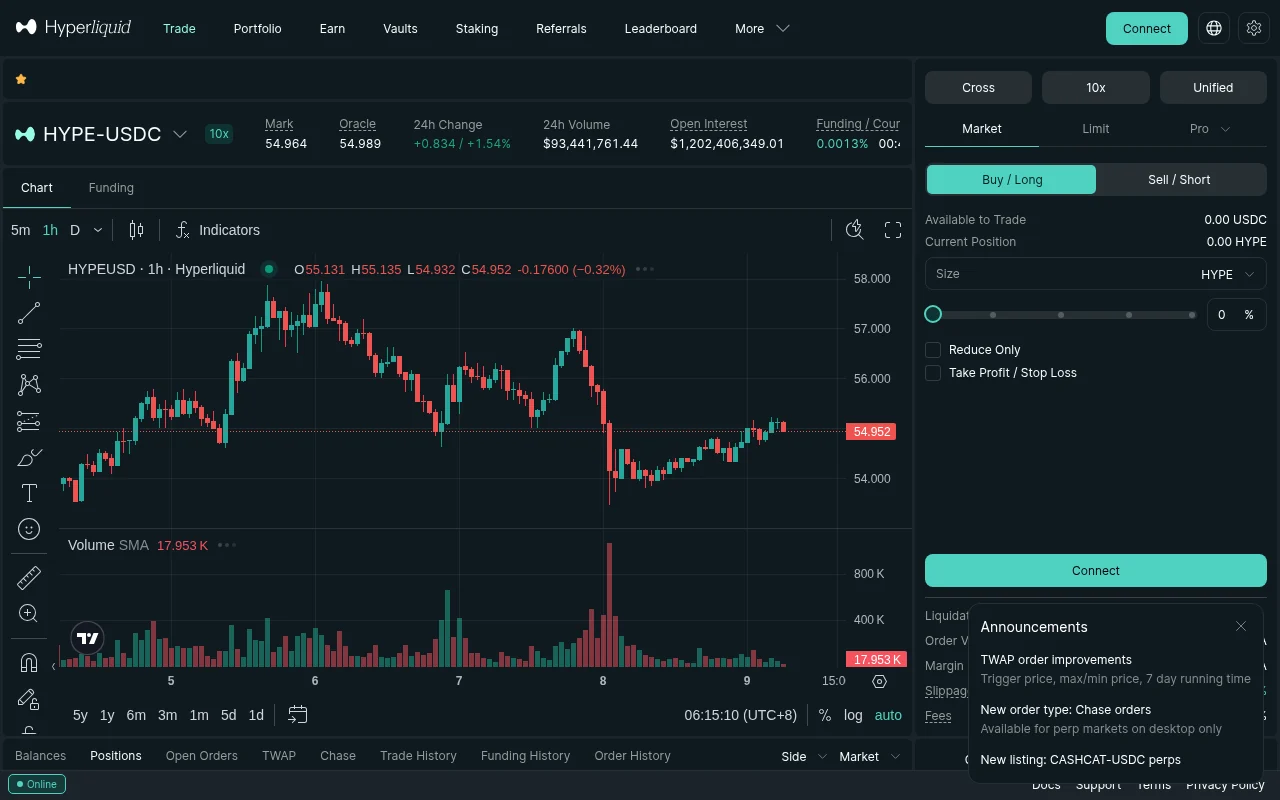This screenshot has height=800, width=1280.
Task: Open the Fibonacci retracement tool
Action: 29,349
